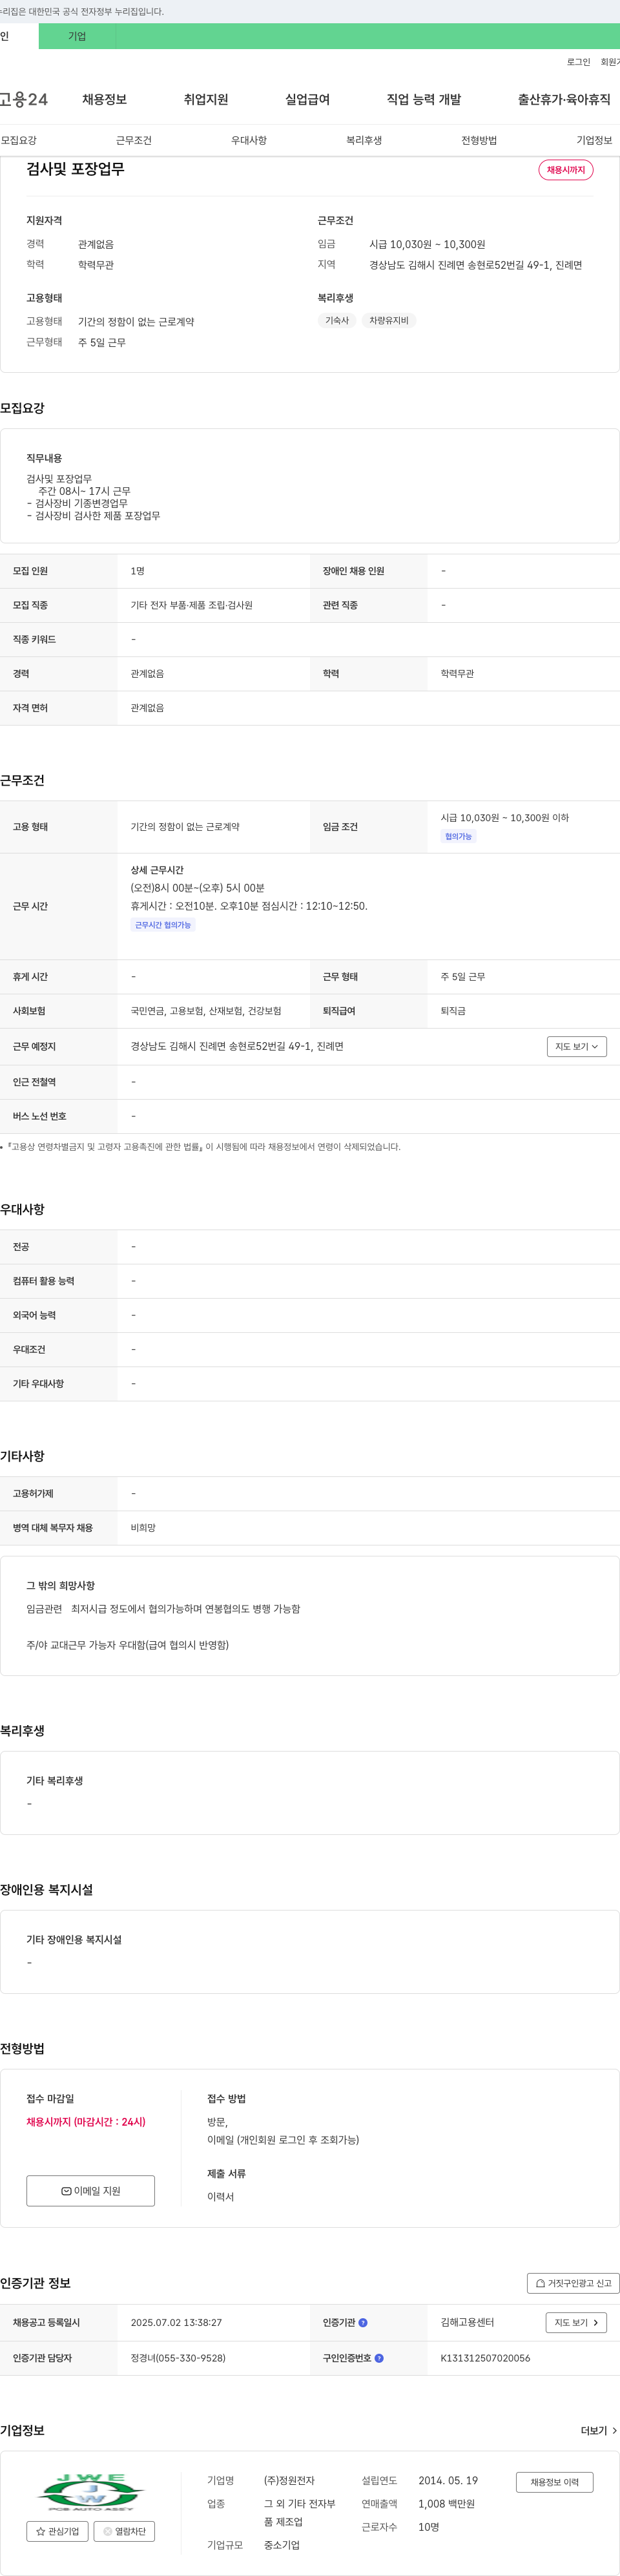This screenshot has width=620, height=2576.
Task: Select deadline text 채용시까지 (마감시간 : 24시)
Action: (86, 2121)
